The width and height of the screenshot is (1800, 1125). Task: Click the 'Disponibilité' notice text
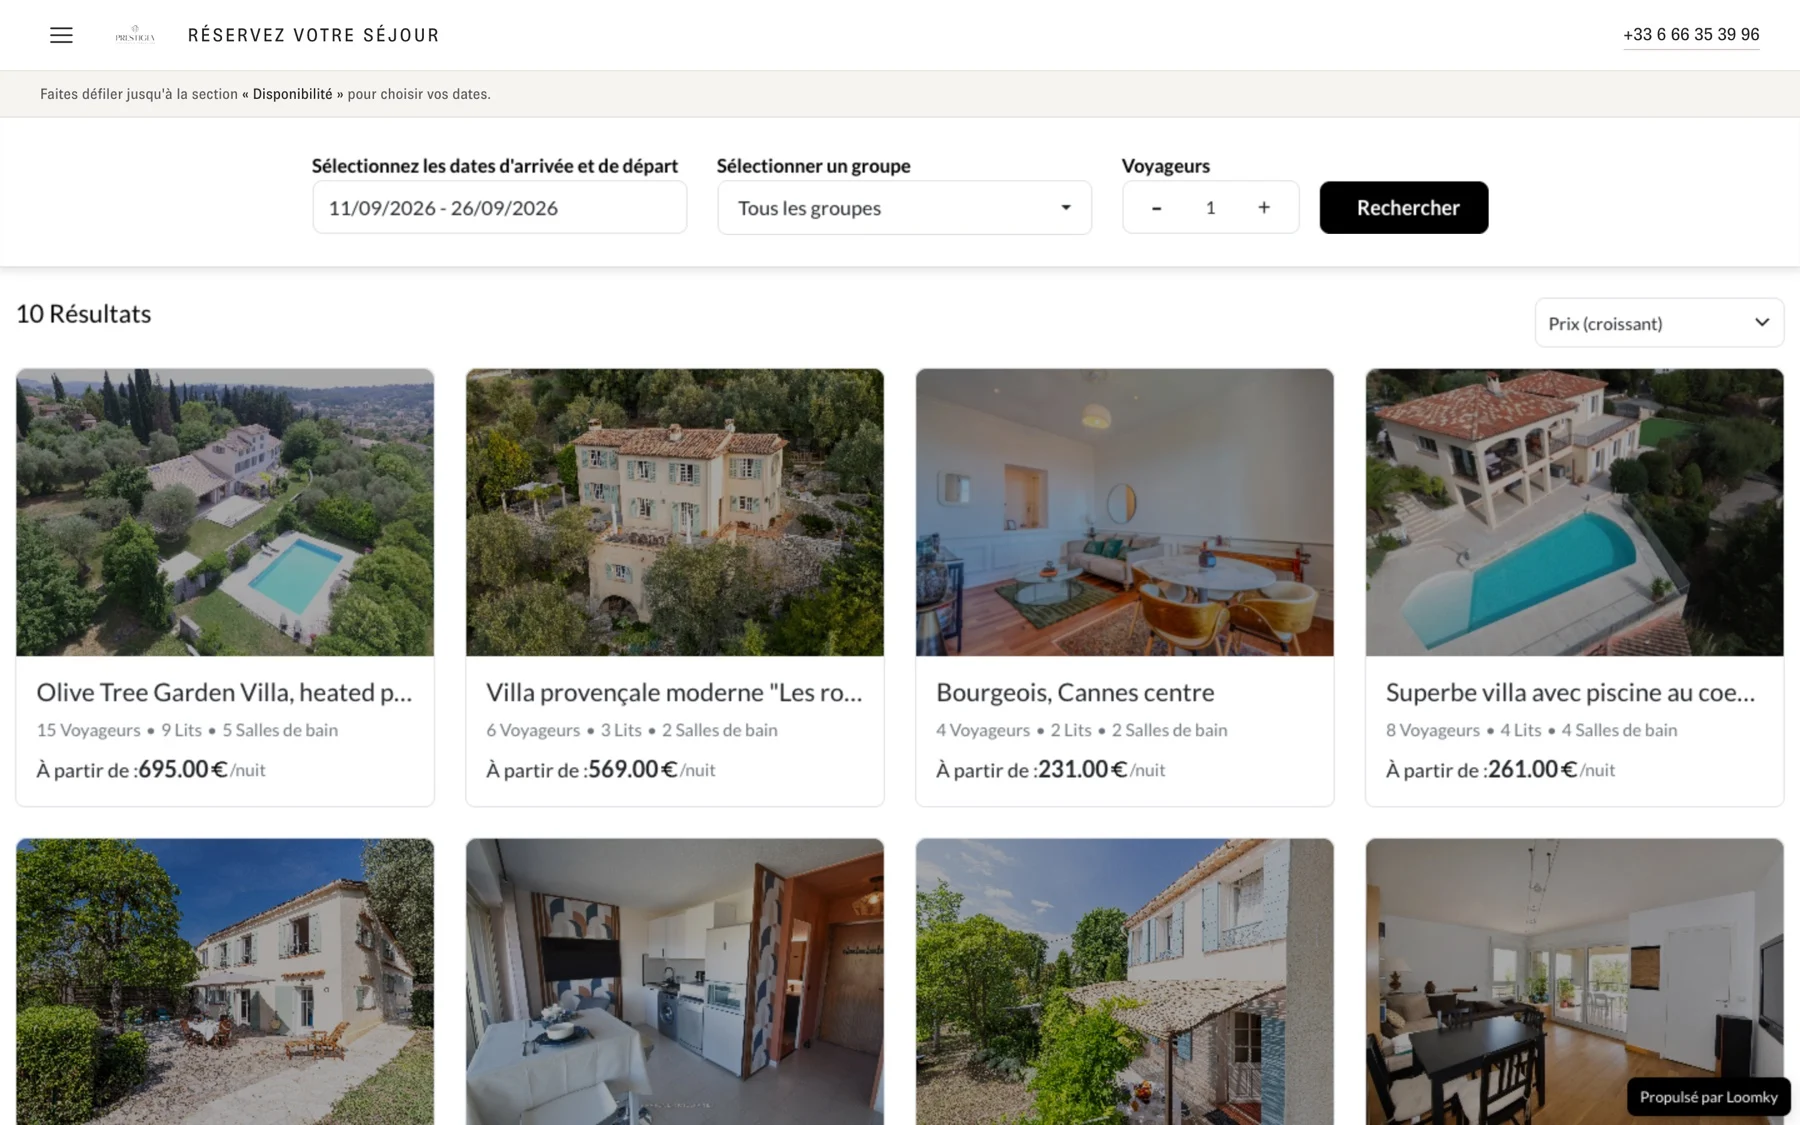tap(292, 94)
